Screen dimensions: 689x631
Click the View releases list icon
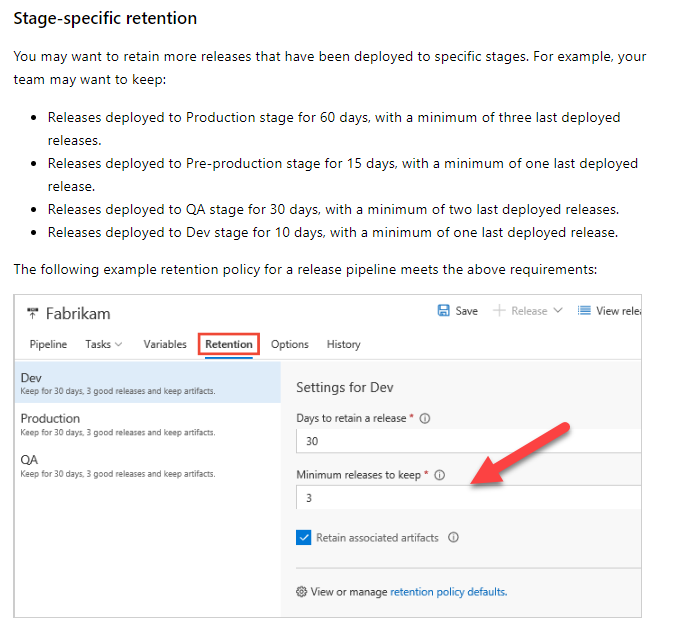(x=584, y=311)
